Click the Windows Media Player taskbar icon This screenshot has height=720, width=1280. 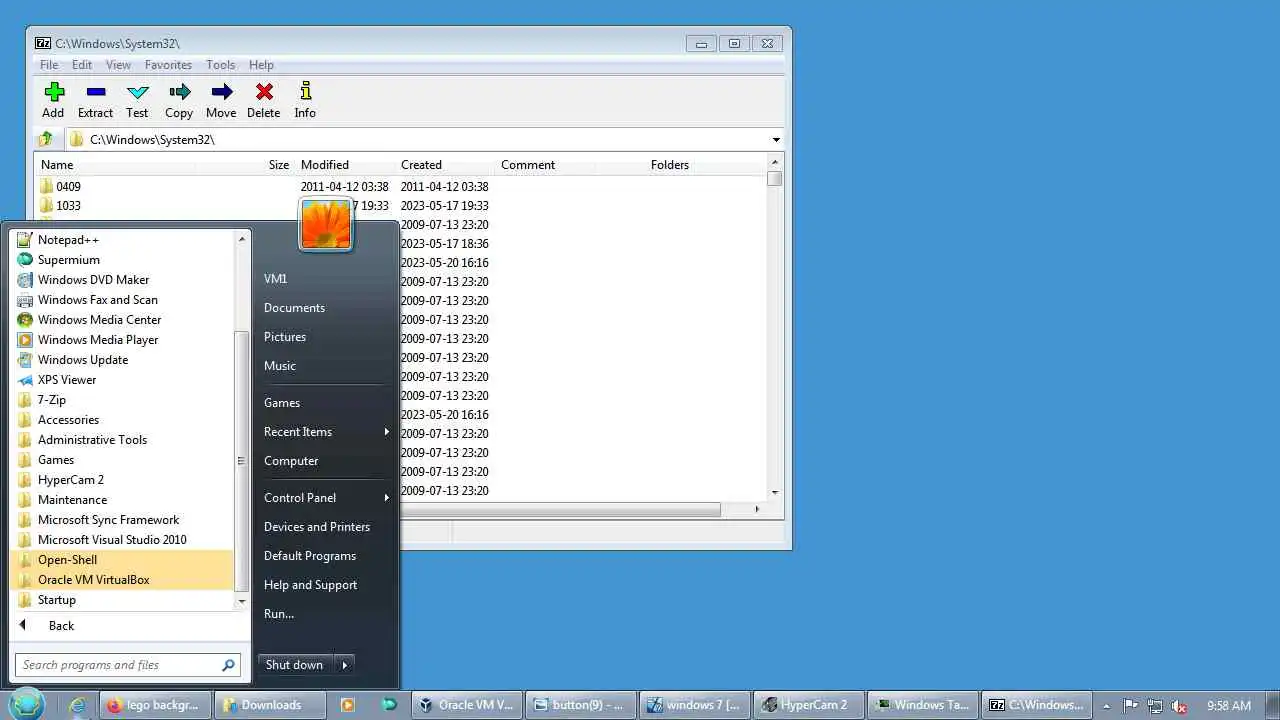(348, 705)
